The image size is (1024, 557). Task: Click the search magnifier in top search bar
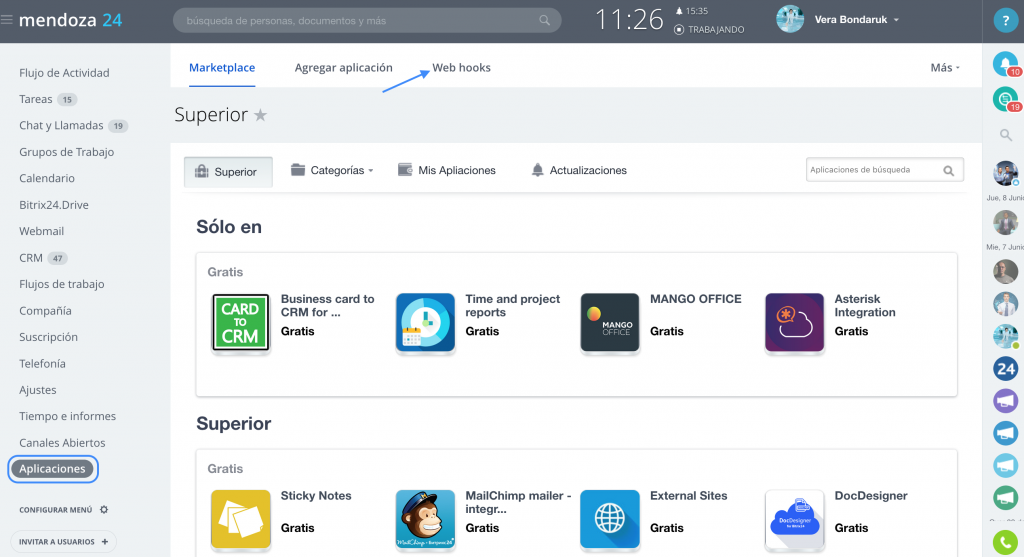(x=545, y=20)
